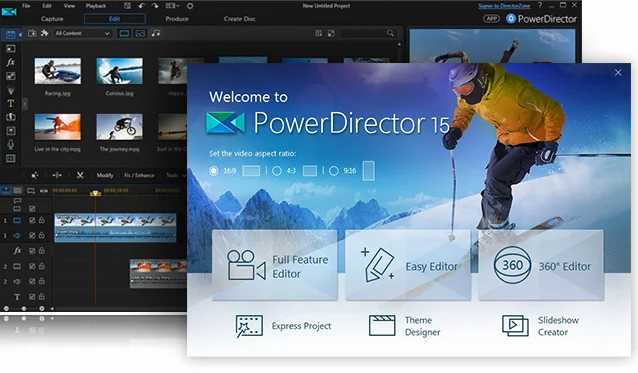Screen dimensions: 638x373
Task: Click the timeline zoom slider handle
Action: pyautogui.click(x=24, y=309)
